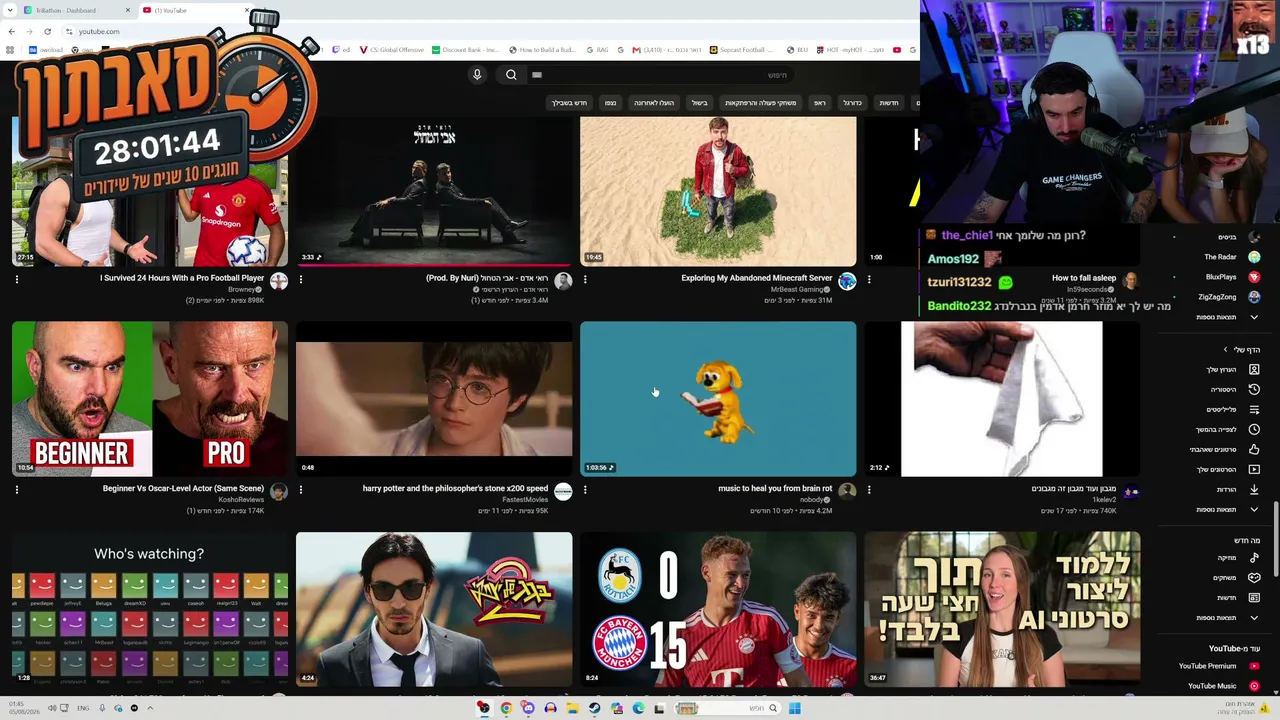
Task: Open History icon in the sidebar
Action: [x=1254, y=389]
